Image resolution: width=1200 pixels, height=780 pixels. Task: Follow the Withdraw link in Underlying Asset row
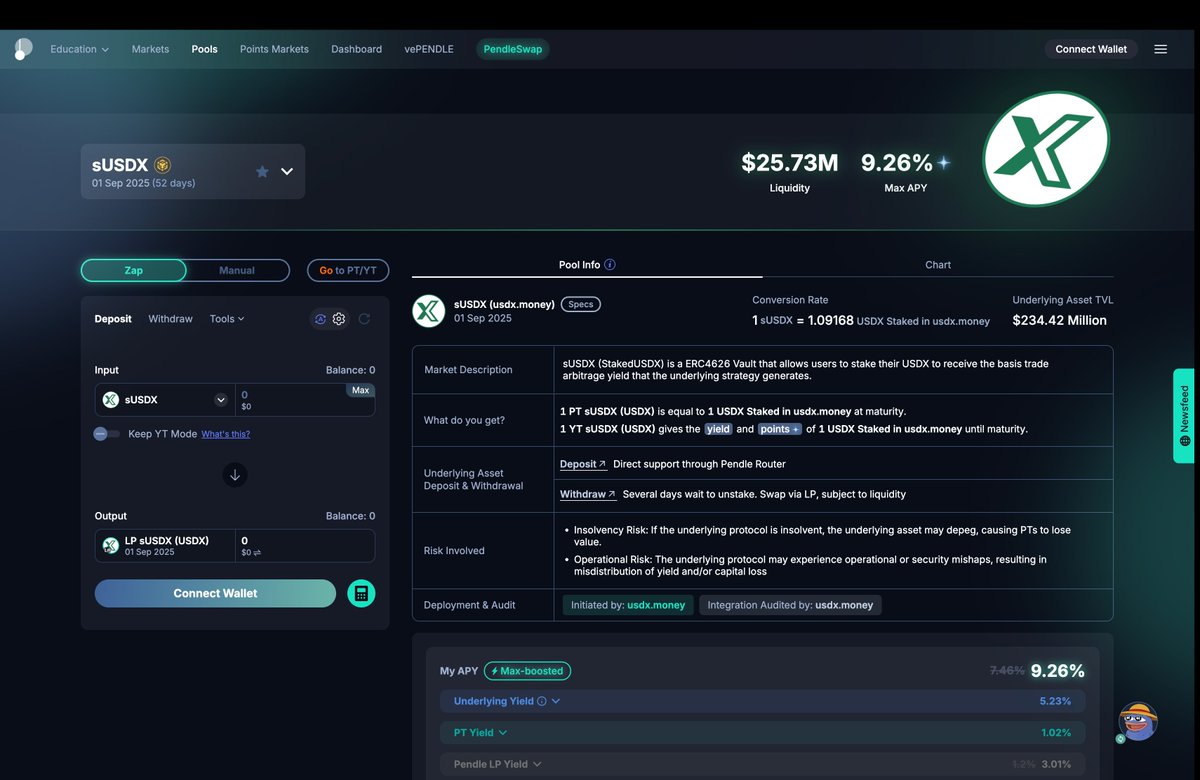[588, 494]
